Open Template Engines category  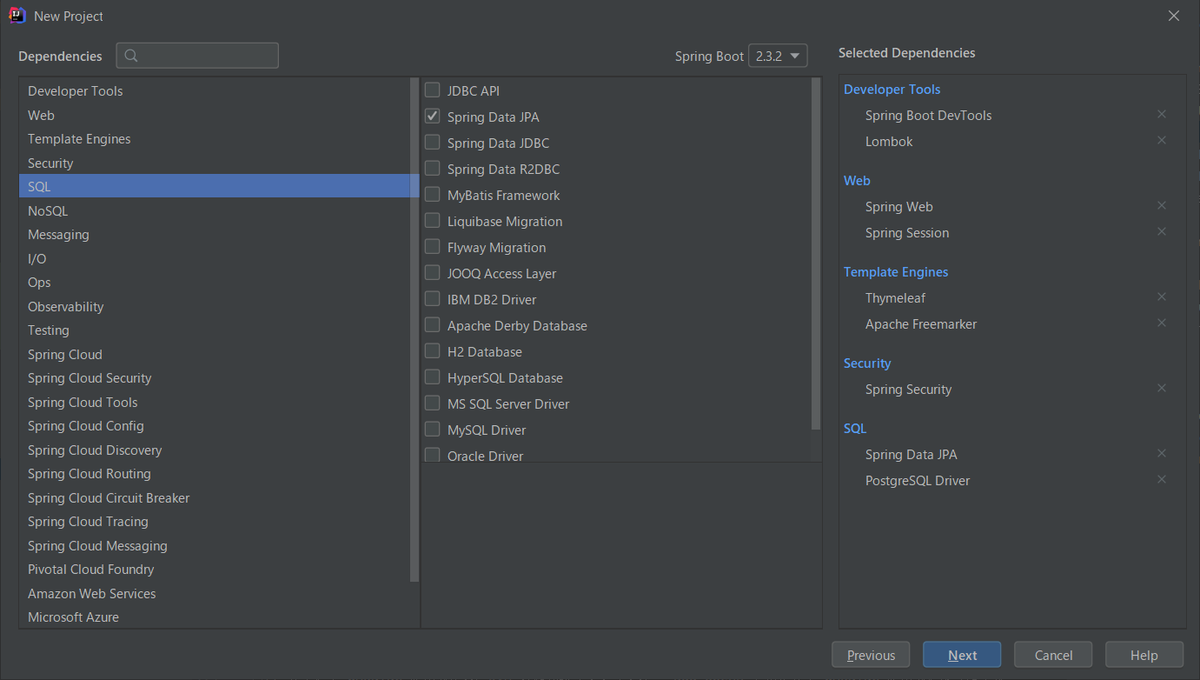[214, 139]
